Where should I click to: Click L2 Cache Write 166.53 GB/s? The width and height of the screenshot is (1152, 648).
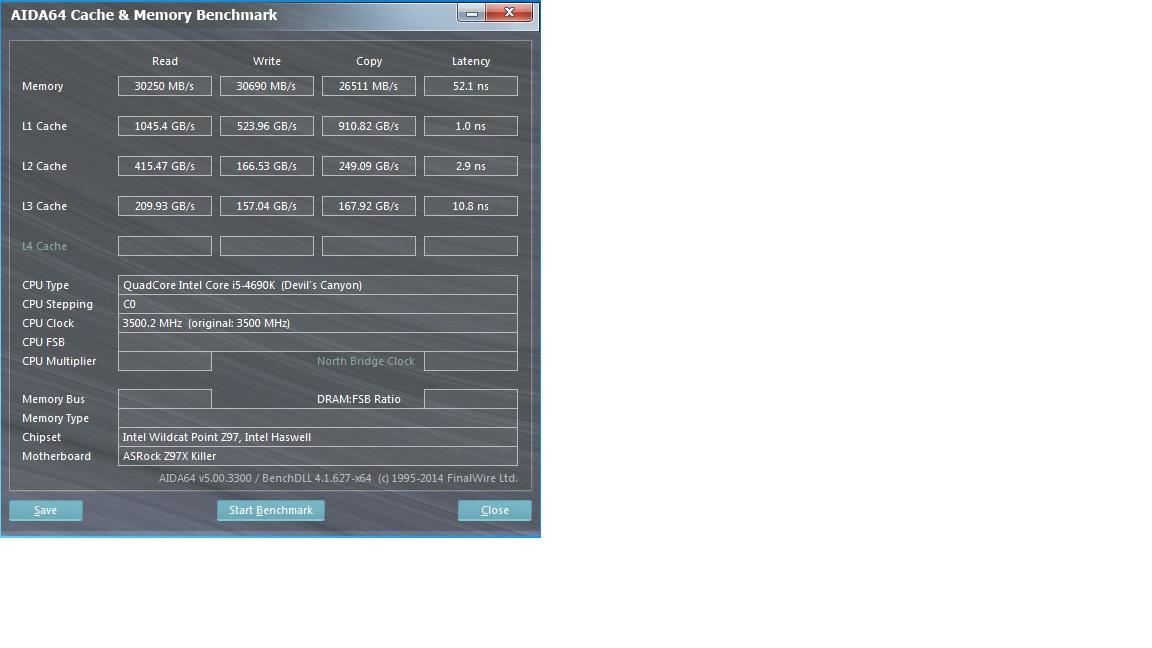(267, 166)
